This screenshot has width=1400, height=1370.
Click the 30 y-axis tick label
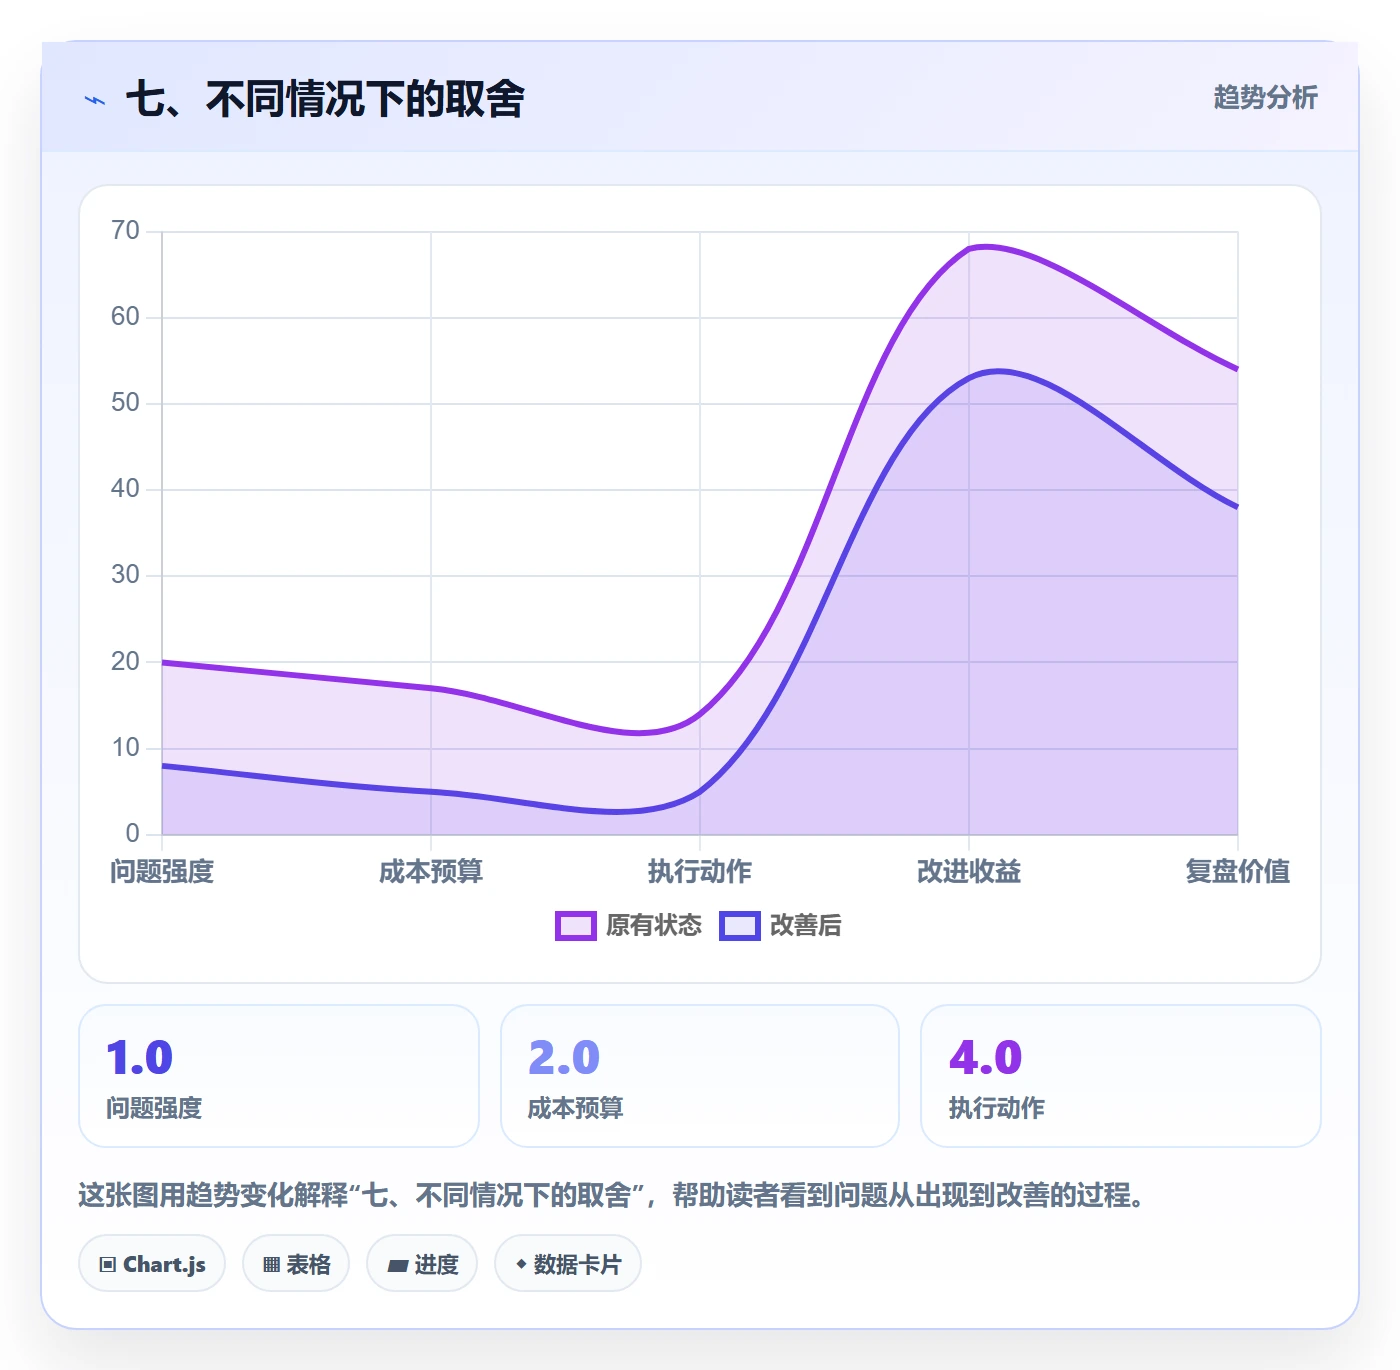point(125,575)
